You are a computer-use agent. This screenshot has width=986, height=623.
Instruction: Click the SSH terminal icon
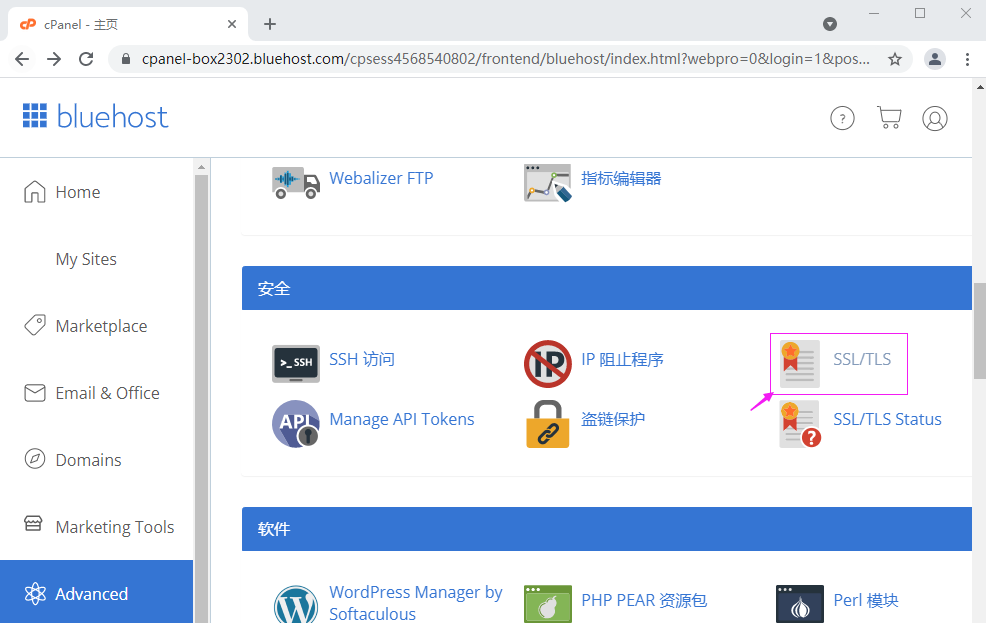pos(296,363)
